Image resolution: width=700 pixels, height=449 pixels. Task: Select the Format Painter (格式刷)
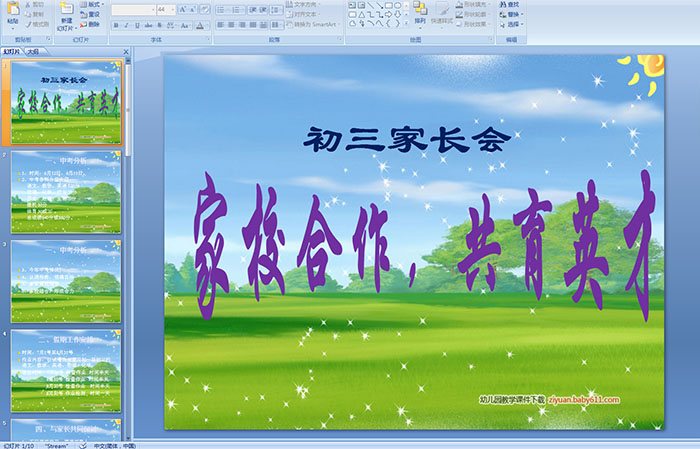(x=37, y=24)
